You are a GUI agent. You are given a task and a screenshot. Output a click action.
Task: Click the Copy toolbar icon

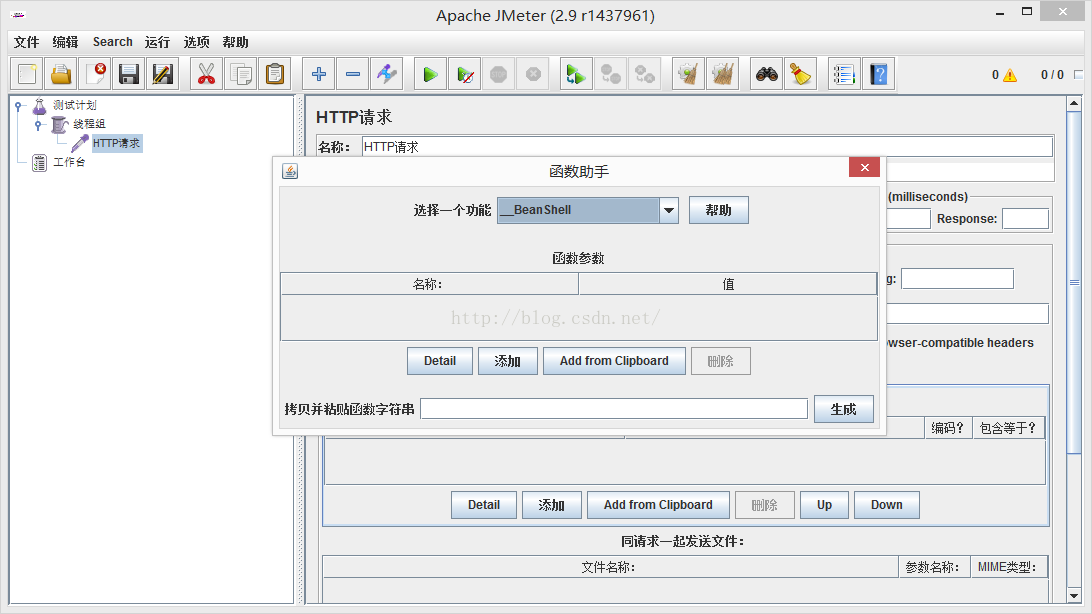241,74
